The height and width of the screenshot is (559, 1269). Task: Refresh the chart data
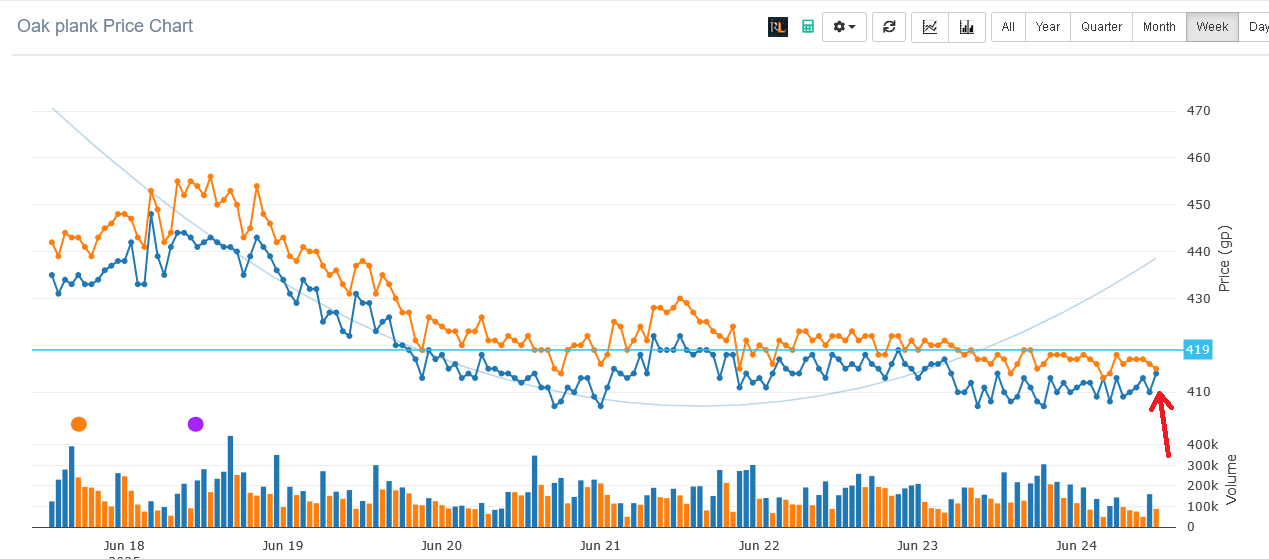pyautogui.click(x=889, y=27)
